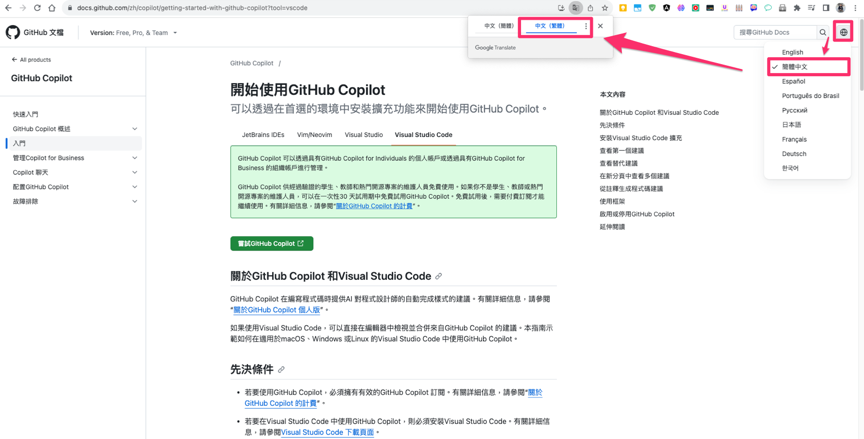Close the Google Translate popup
The height and width of the screenshot is (439, 864).
click(x=600, y=26)
